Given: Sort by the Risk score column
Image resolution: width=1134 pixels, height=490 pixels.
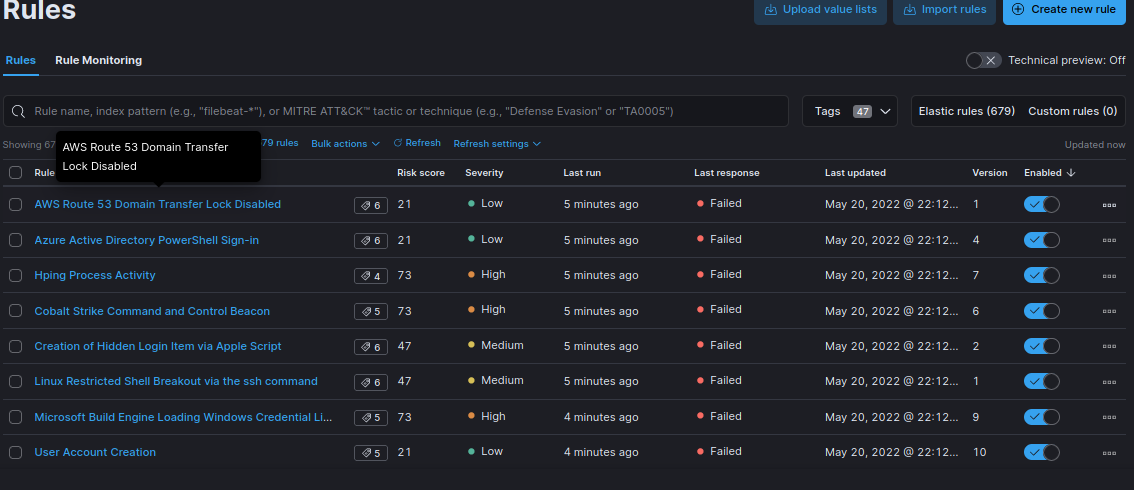Looking at the screenshot, I should pos(421,173).
